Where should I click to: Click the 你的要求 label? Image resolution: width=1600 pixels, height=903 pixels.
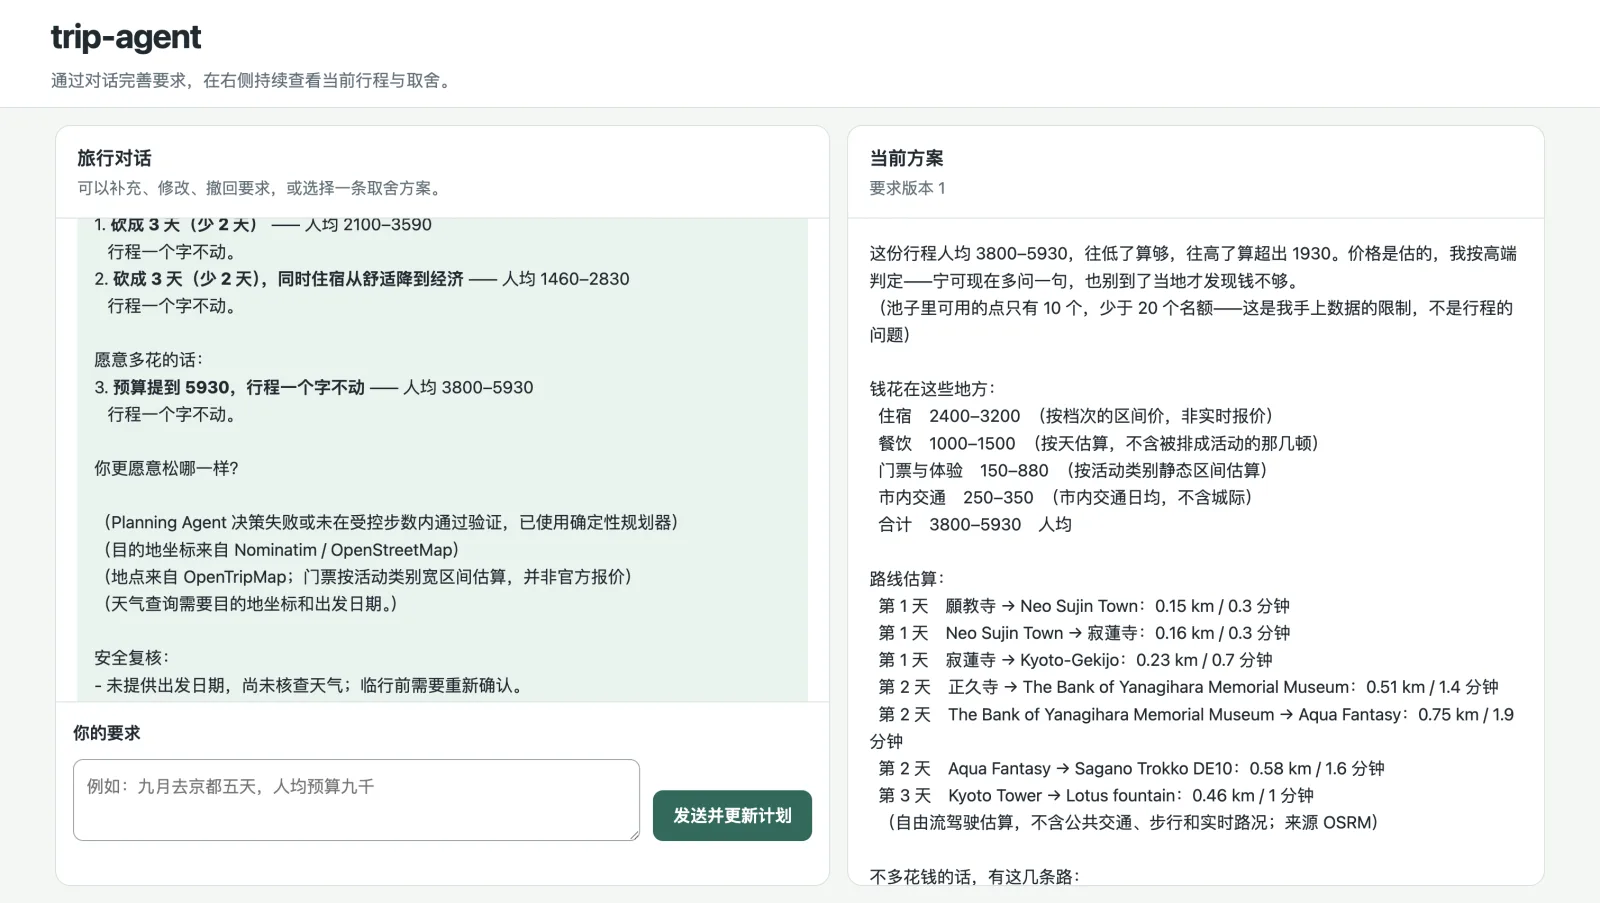tap(106, 733)
